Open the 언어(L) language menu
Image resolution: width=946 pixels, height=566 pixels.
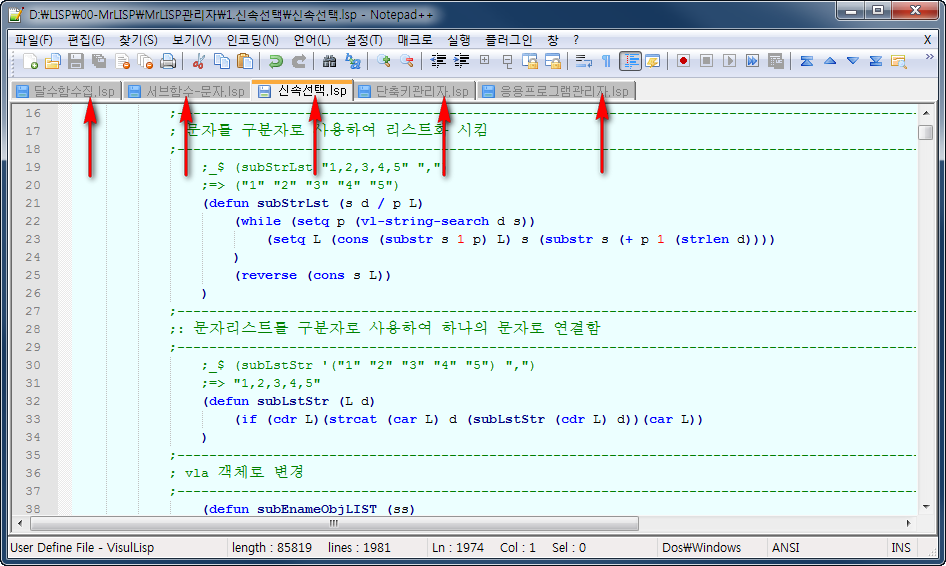(312, 39)
